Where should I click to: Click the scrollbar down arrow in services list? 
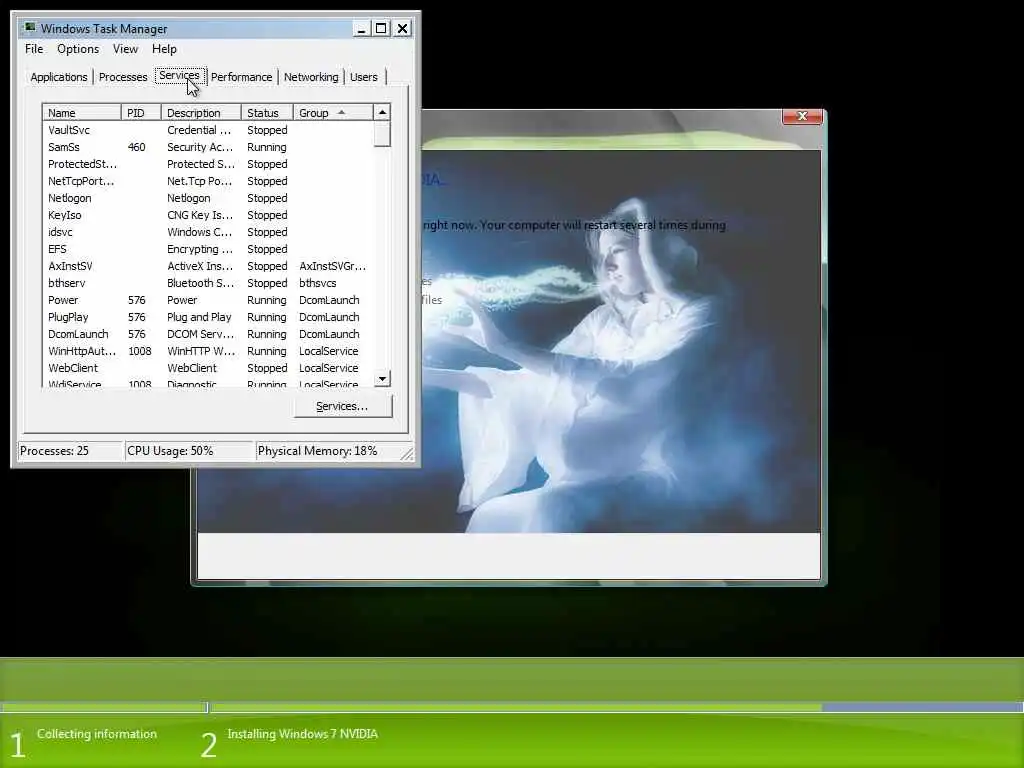pyautogui.click(x=382, y=379)
